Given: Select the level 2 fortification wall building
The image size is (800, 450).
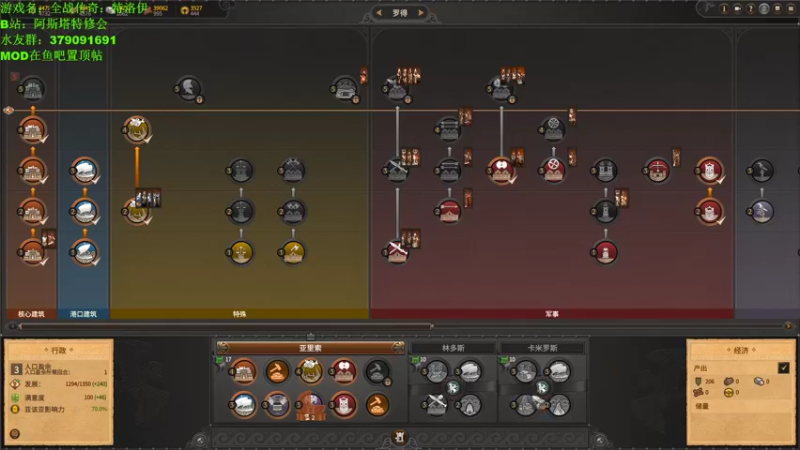Looking at the screenshot, I should click(709, 211).
